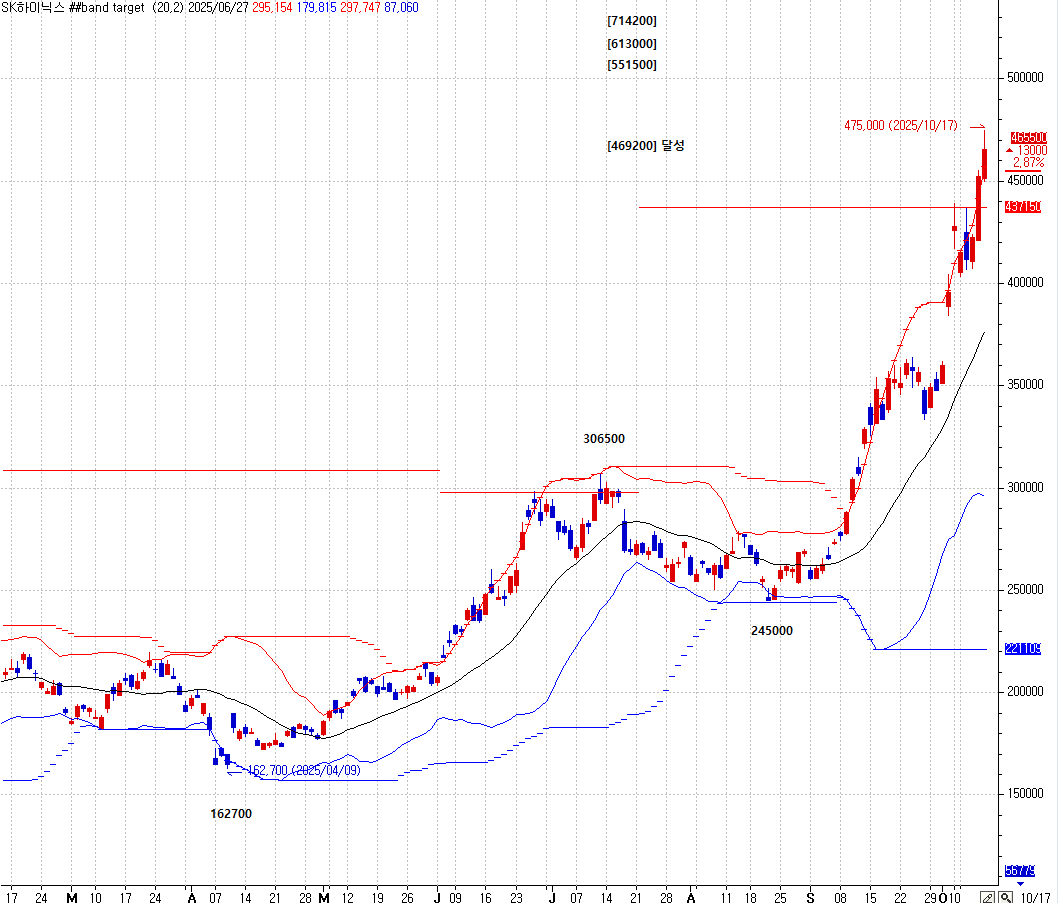Click the 500000 y-axis scale label
This screenshot has height=903, width=1058.
pyautogui.click(x=1027, y=78)
